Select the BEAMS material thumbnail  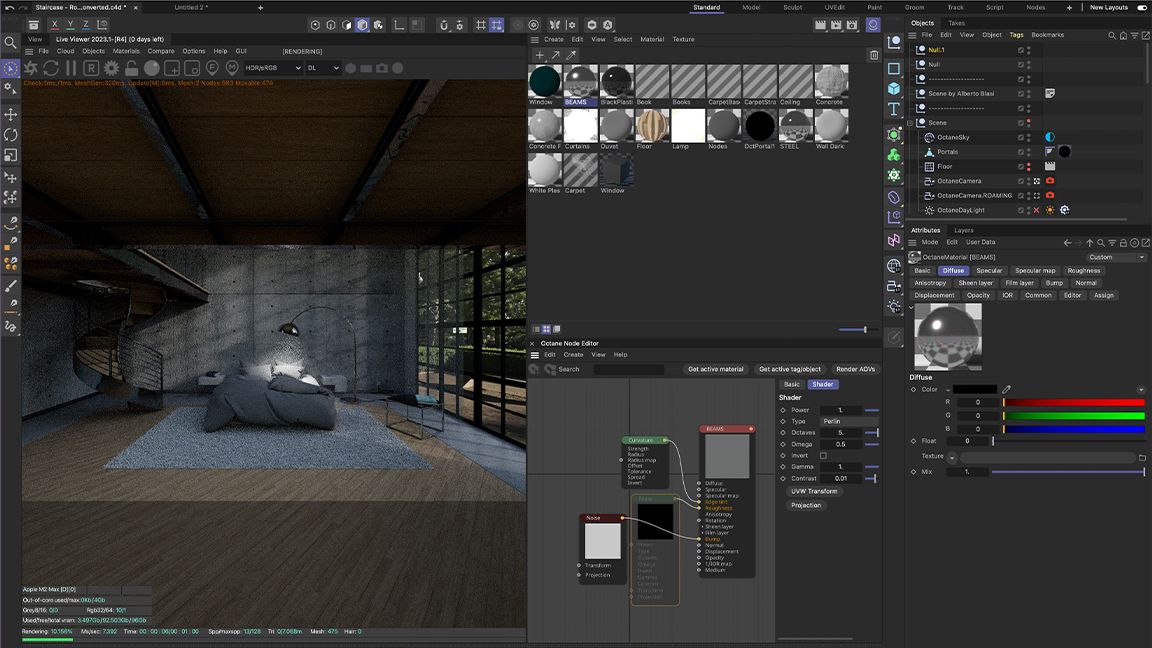pyautogui.click(x=579, y=82)
